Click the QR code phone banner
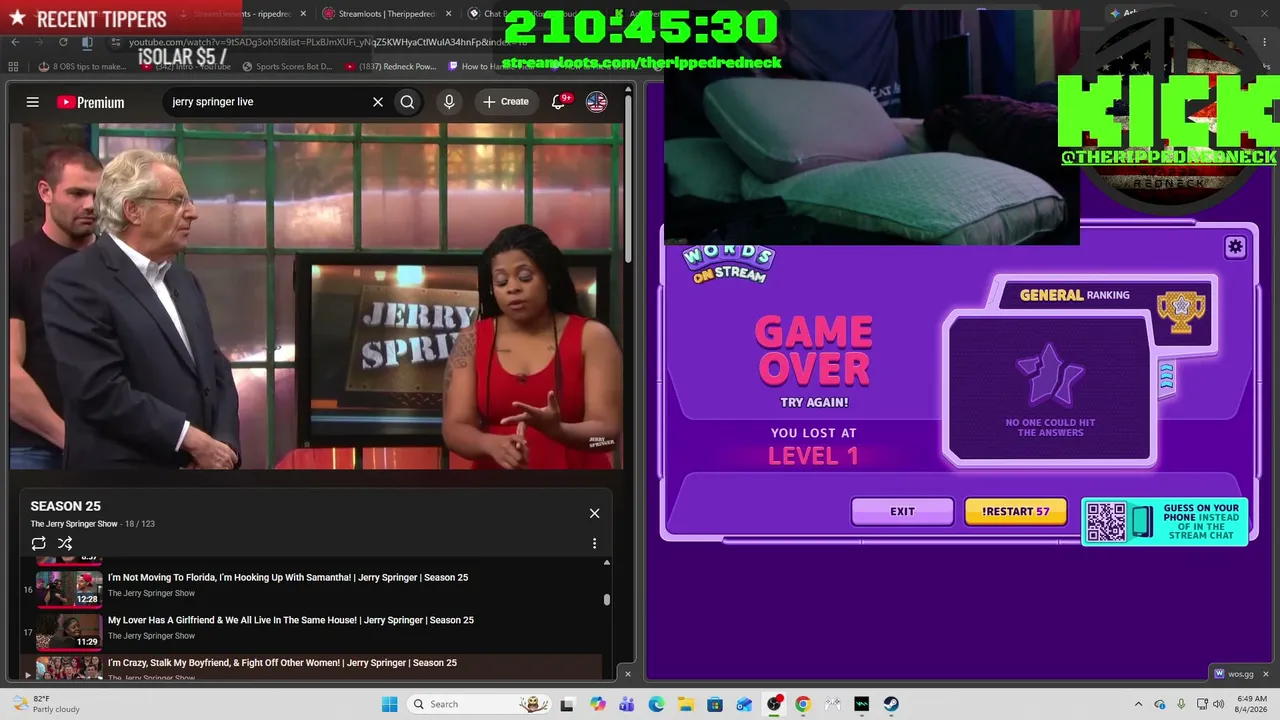The width and height of the screenshot is (1280, 720). tap(1165, 522)
